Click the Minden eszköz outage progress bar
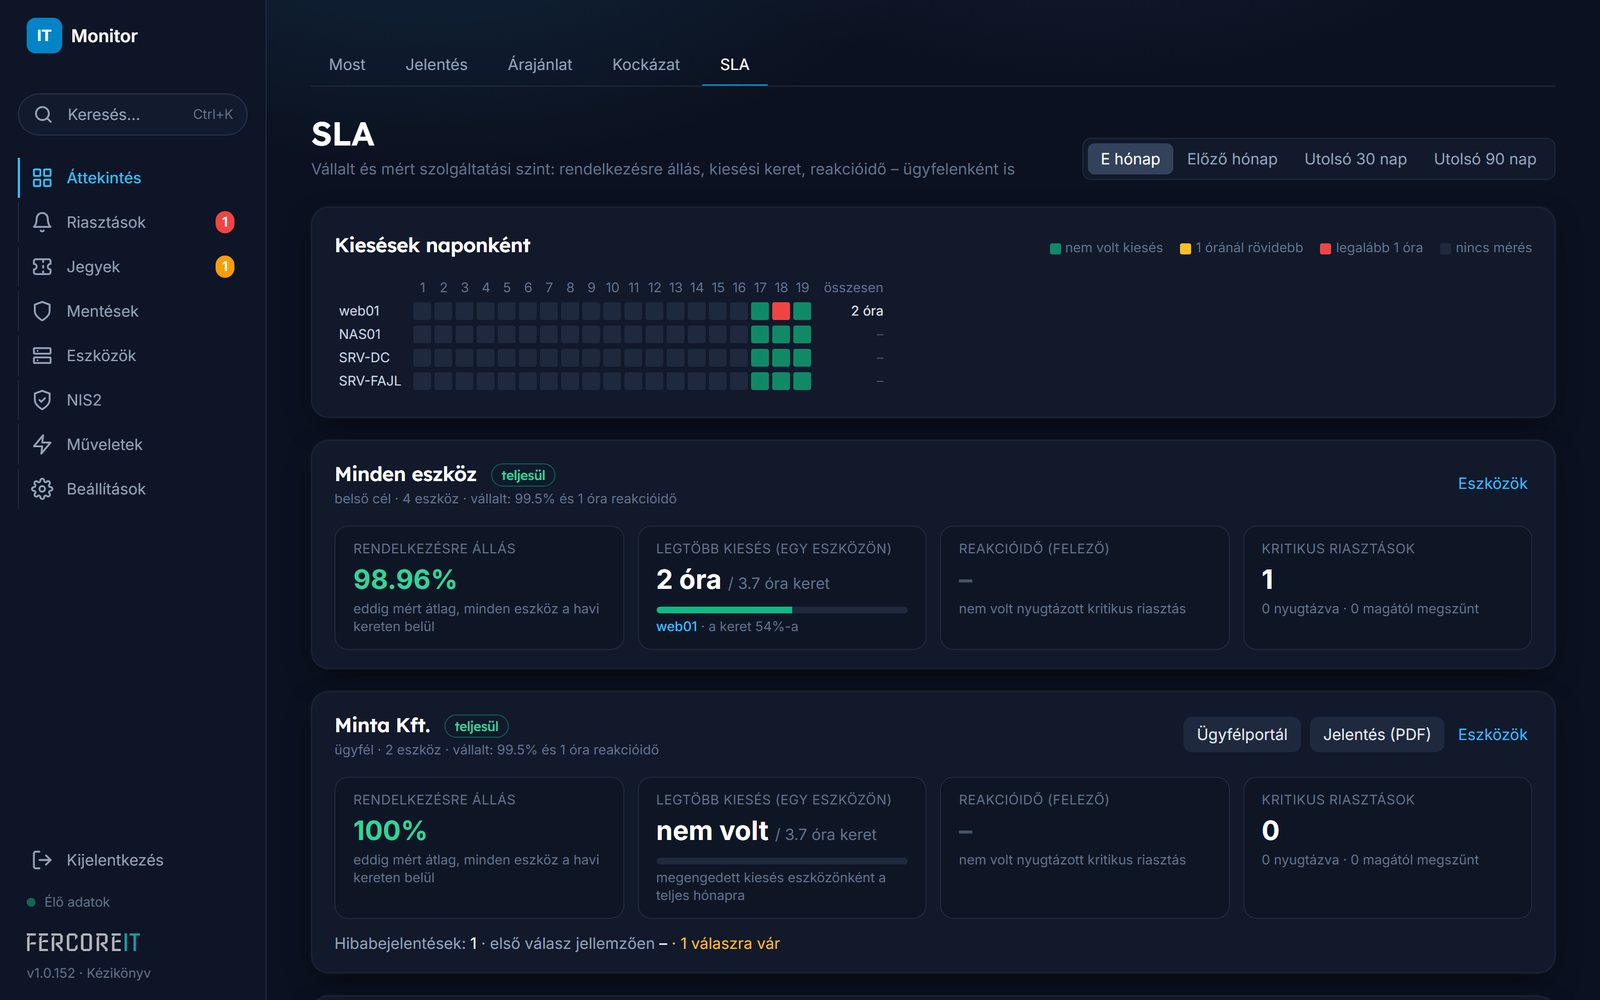 781,609
